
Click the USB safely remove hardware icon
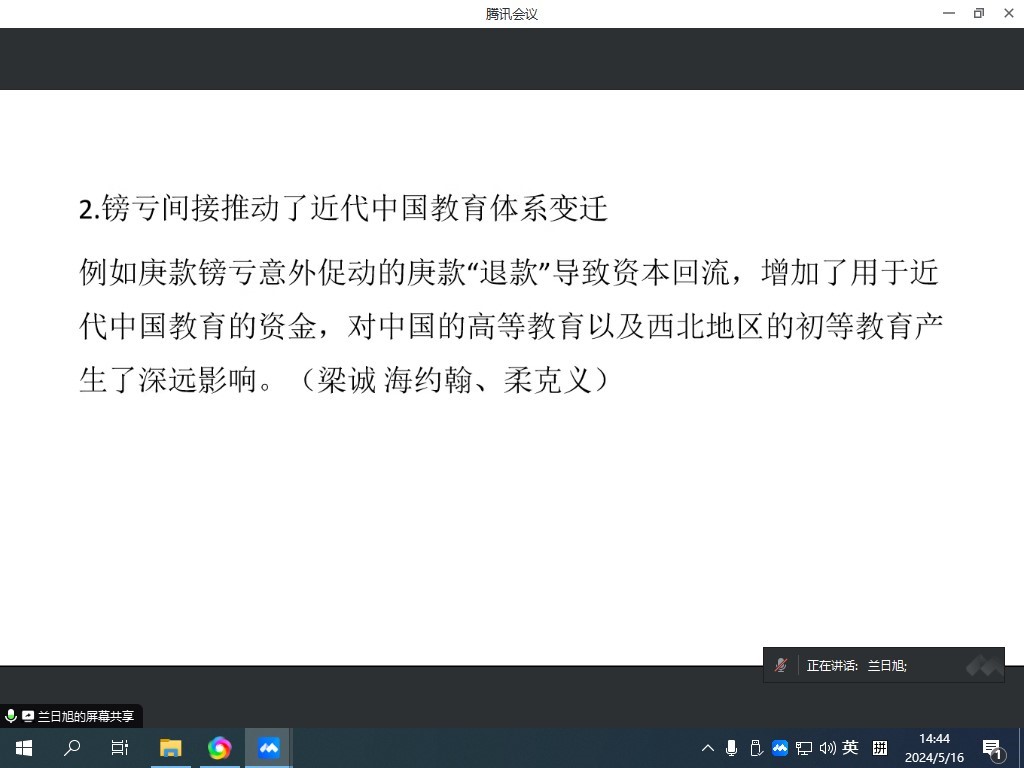(756, 748)
